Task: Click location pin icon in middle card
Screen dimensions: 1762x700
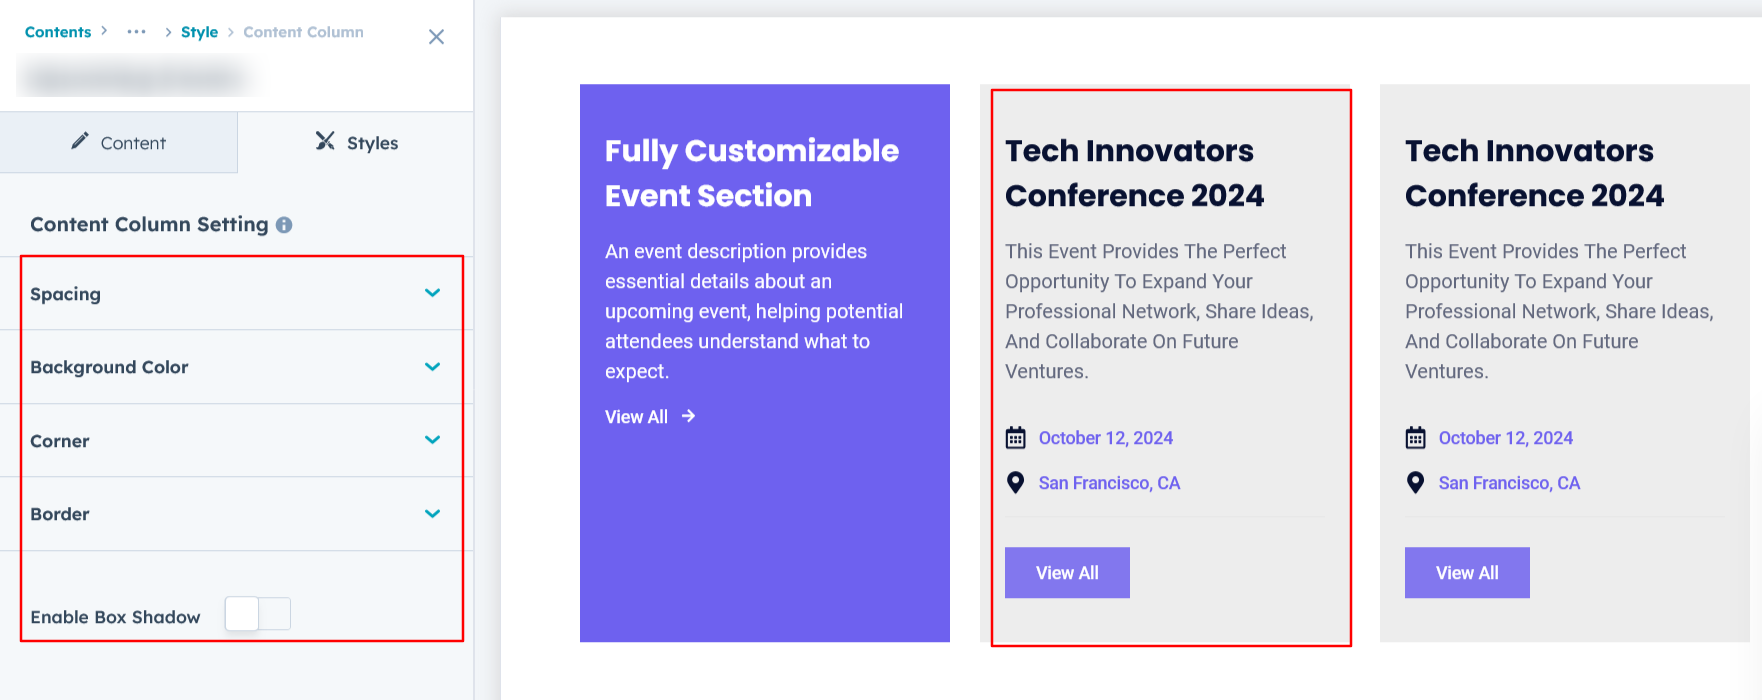Action: click(1015, 483)
